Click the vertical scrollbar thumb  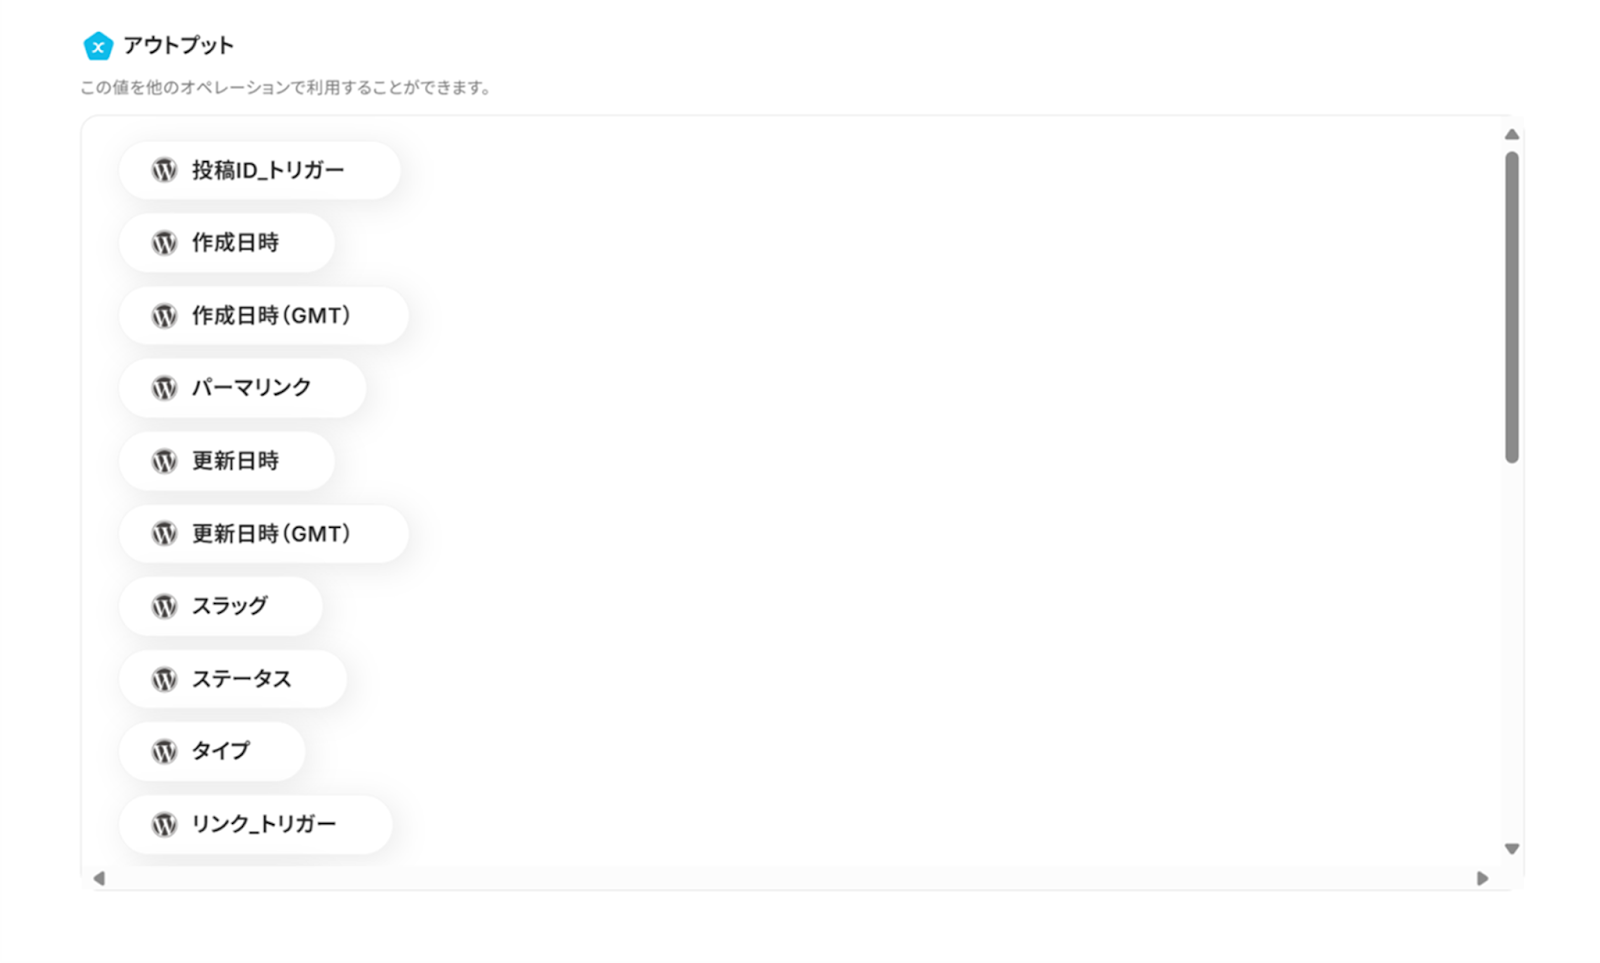tap(1512, 306)
